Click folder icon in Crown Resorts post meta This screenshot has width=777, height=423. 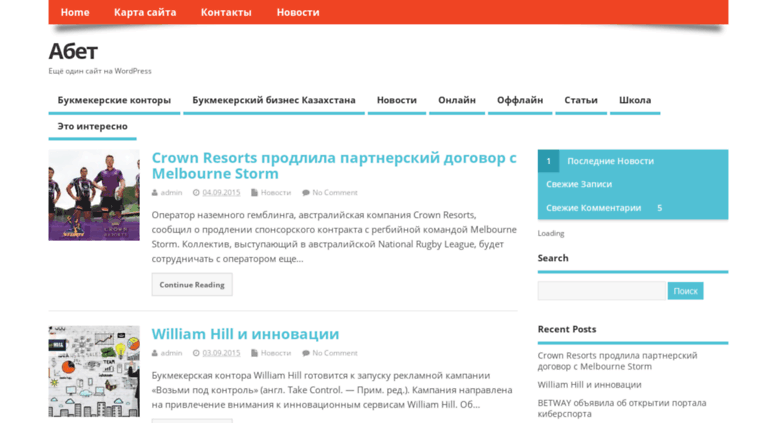(x=254, y=193)
